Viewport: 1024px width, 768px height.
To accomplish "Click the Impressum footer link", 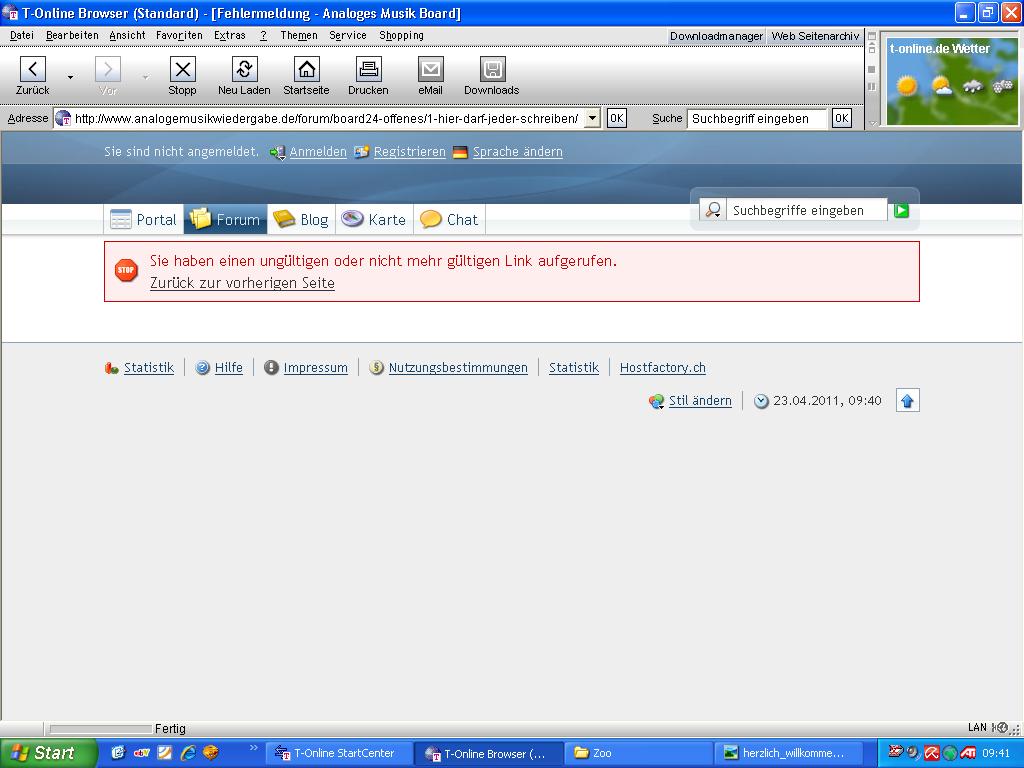I will [315, 368].
